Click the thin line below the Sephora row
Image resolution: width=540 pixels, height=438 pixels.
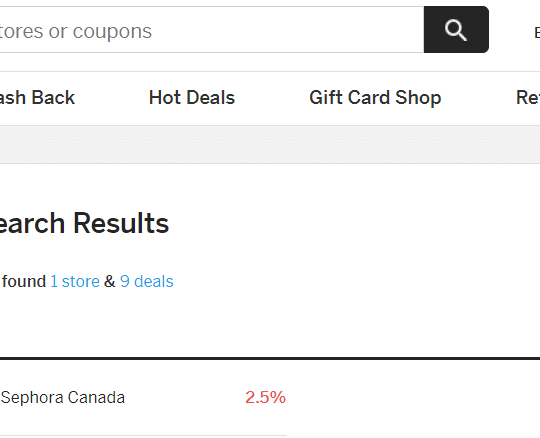143,436
